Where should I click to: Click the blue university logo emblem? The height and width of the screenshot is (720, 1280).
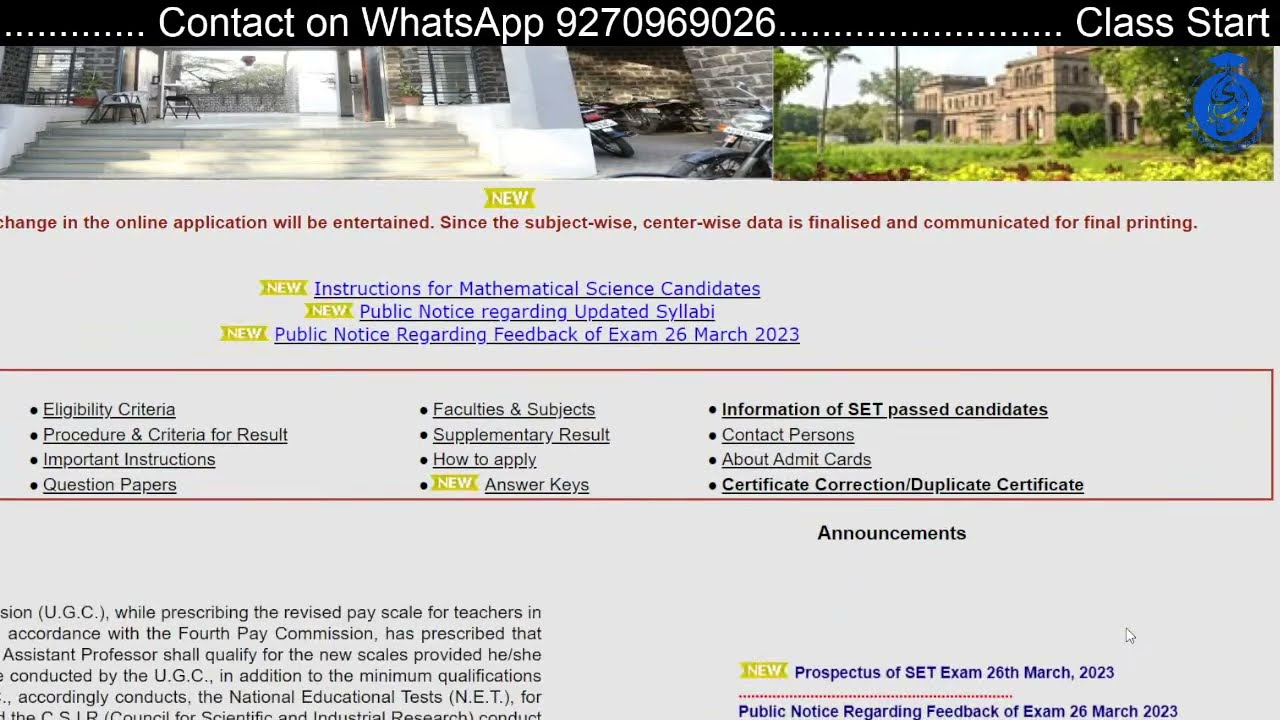click(x=1229, y=103)
